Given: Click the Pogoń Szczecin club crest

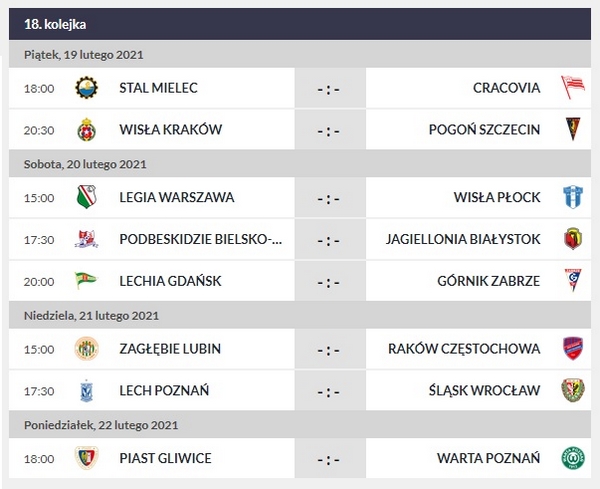Looking at the screenshot, I should tap(572, 130).
